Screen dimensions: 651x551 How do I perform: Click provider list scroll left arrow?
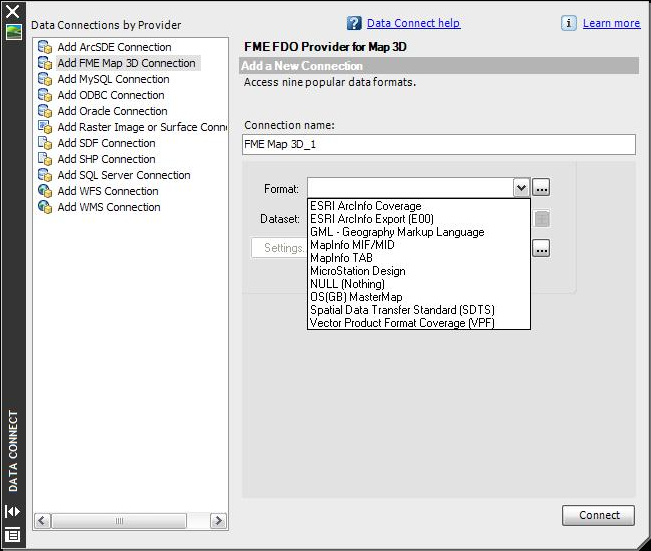point(42,521)
